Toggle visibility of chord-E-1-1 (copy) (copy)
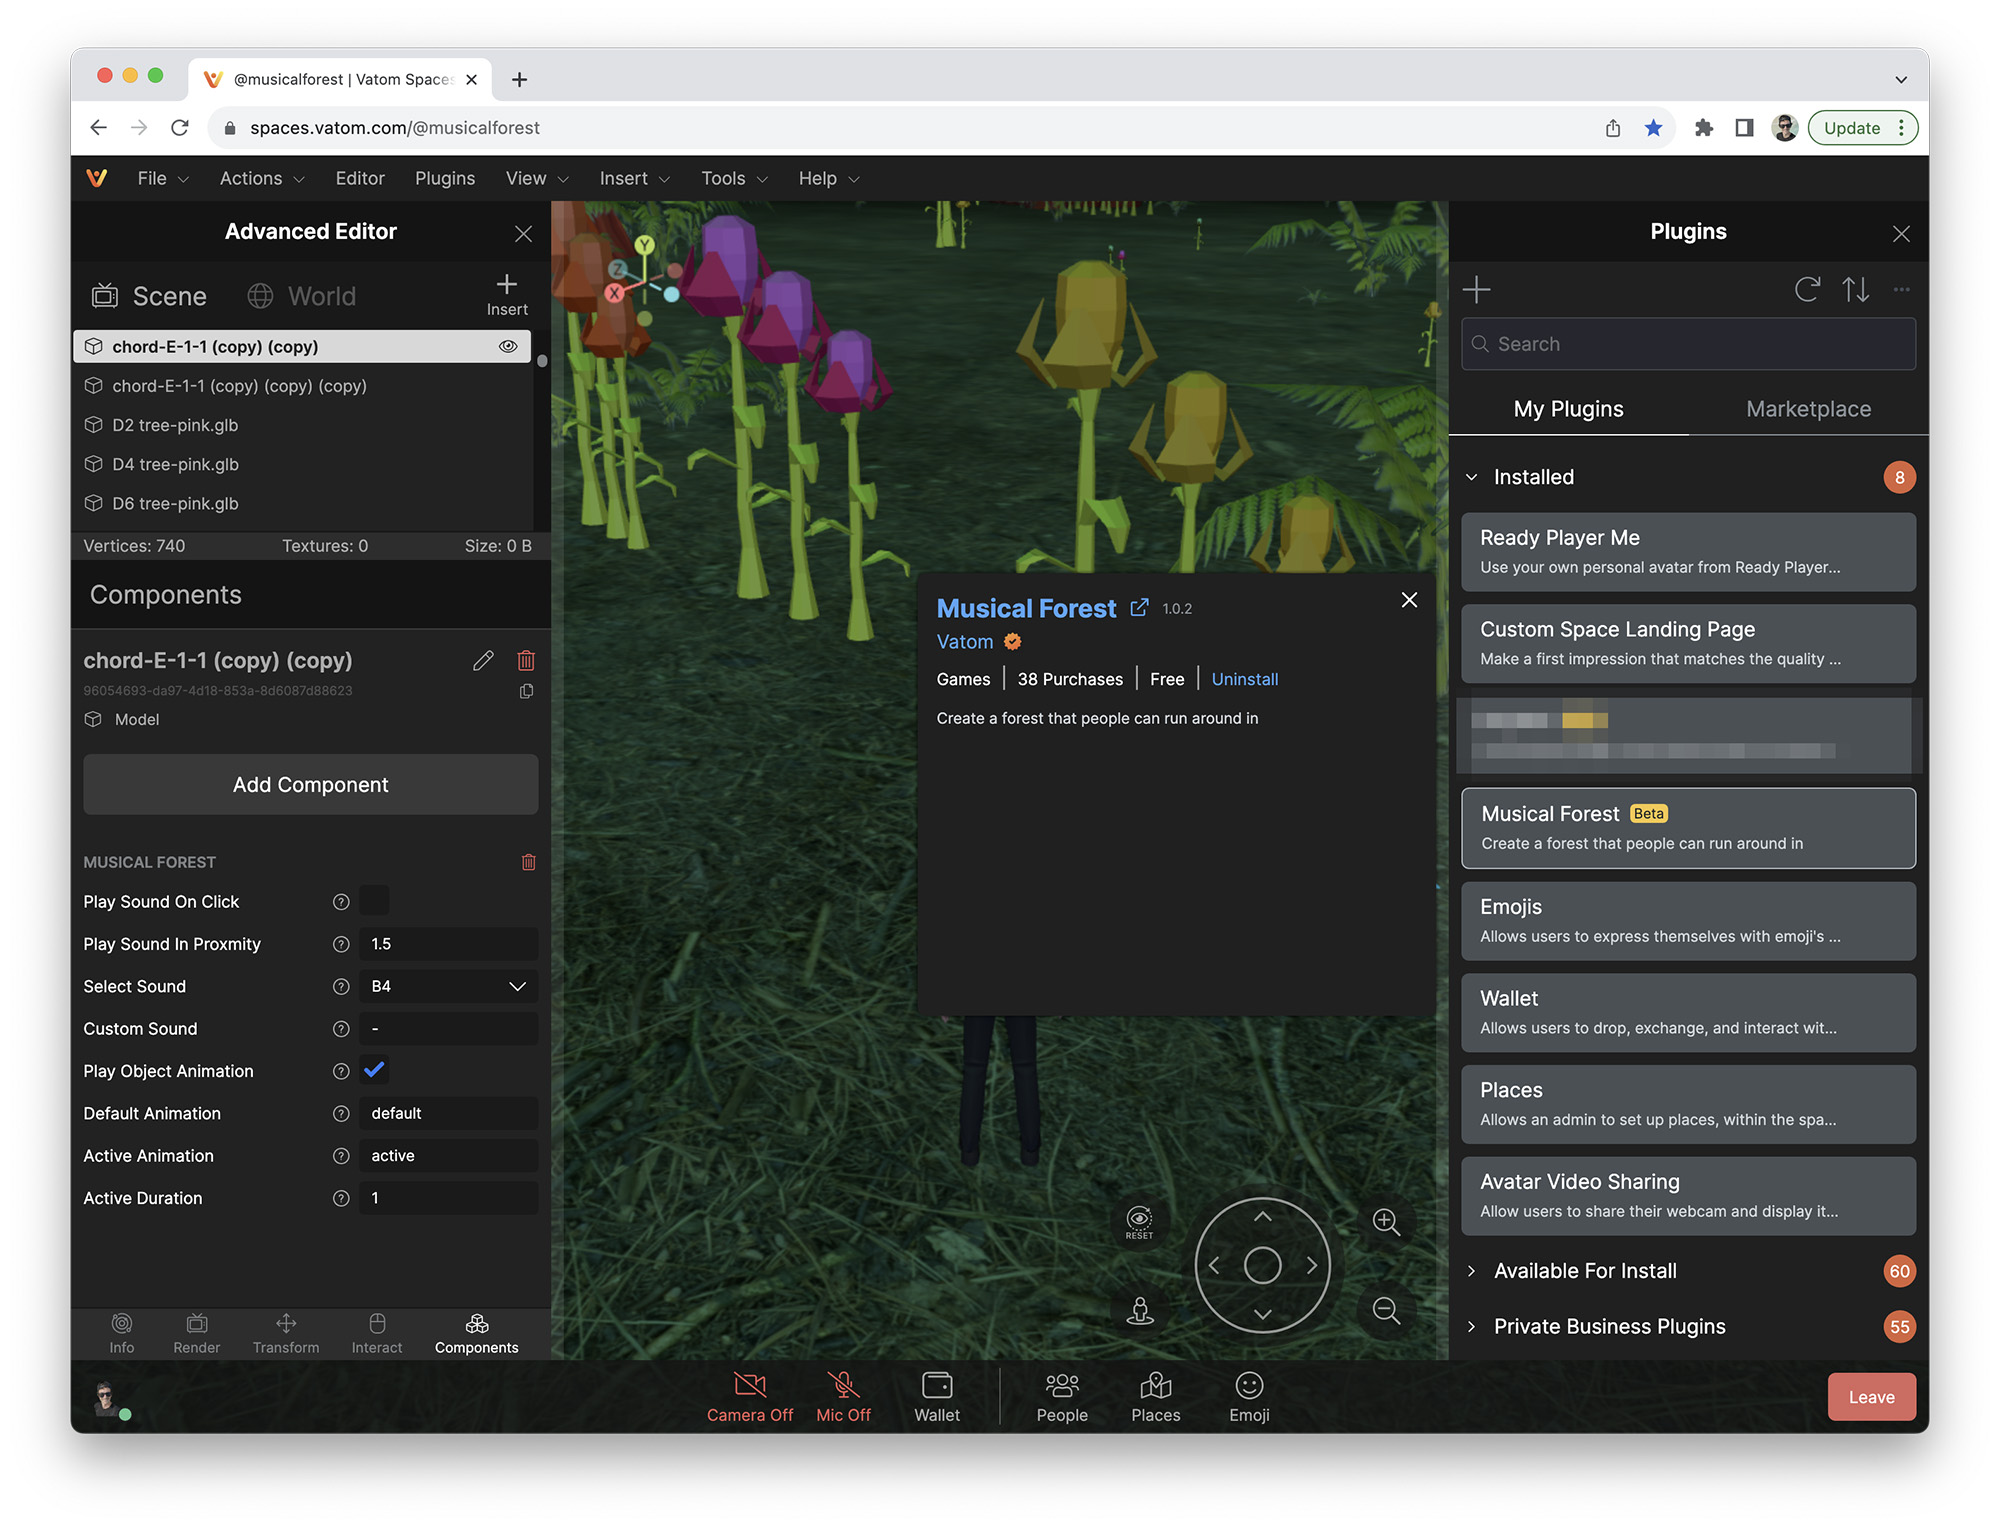Screen dimensions: 2000x1527 tap(508, 347)
